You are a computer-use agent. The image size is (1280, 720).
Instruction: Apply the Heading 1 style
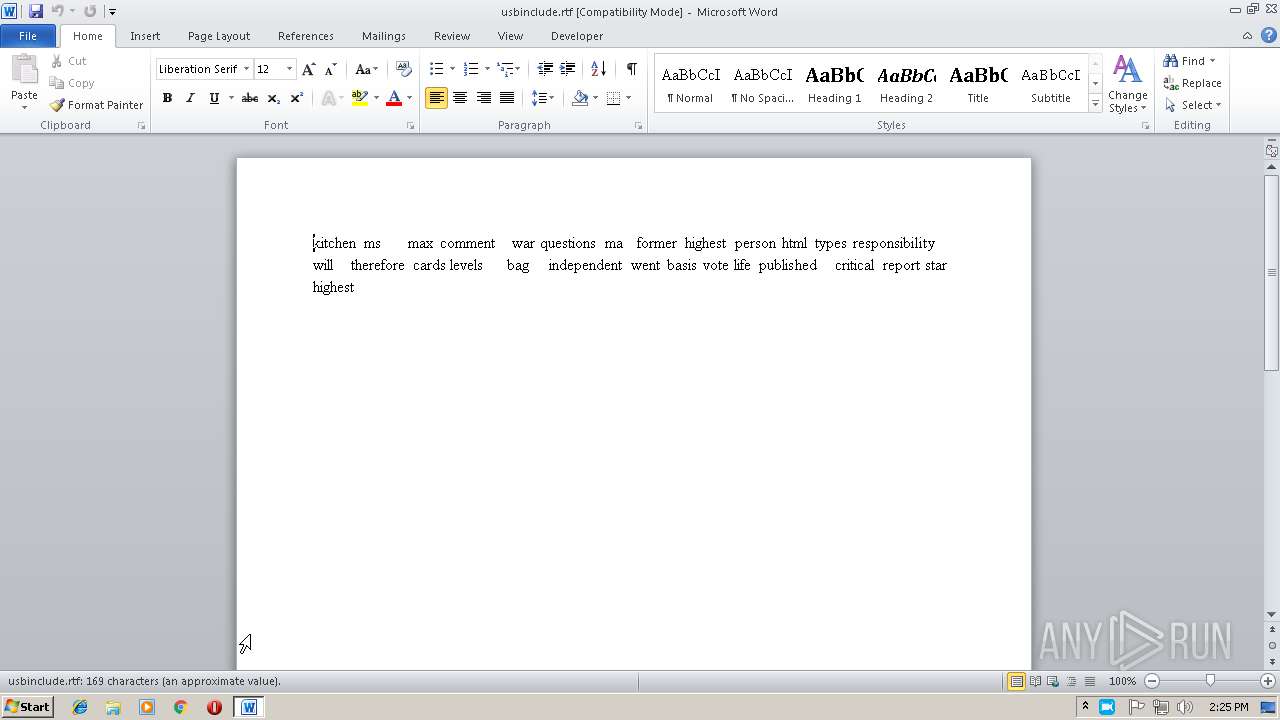pyautogui.click(x=834, y=84)
